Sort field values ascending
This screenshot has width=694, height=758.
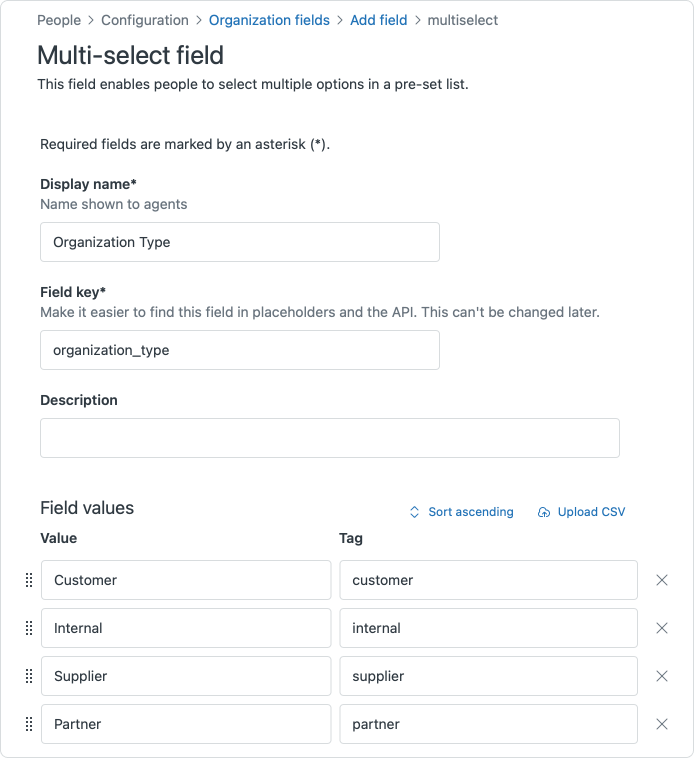pos(461,512)
